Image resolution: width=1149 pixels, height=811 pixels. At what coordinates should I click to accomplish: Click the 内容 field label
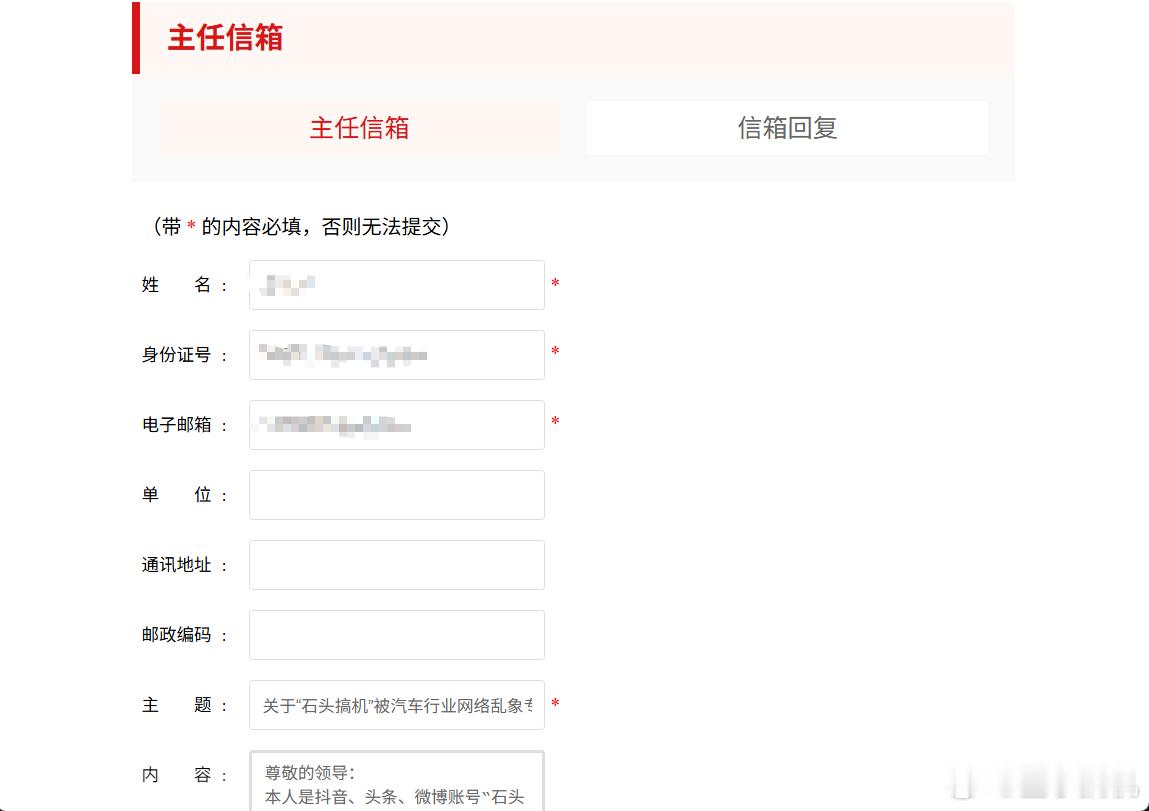[x=184, y=775]
